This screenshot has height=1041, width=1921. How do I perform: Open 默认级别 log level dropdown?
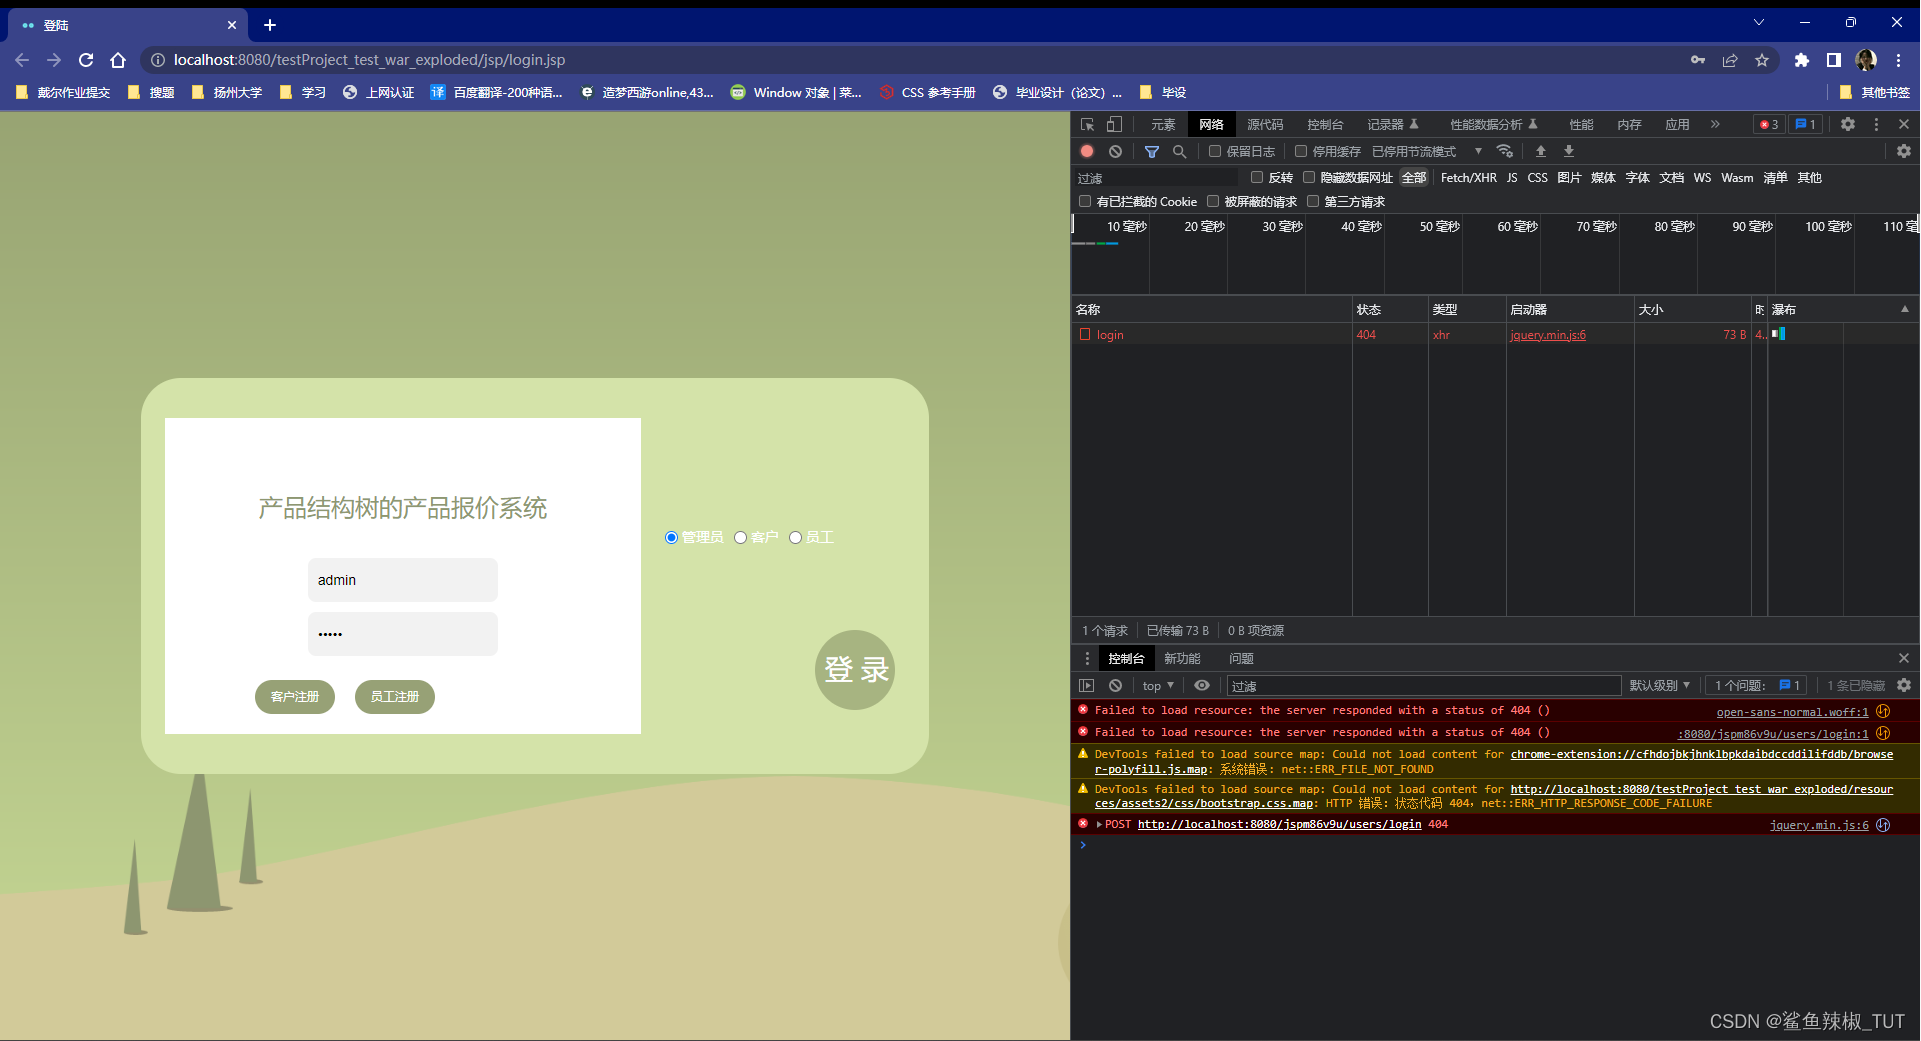(x=1659, y=685)
